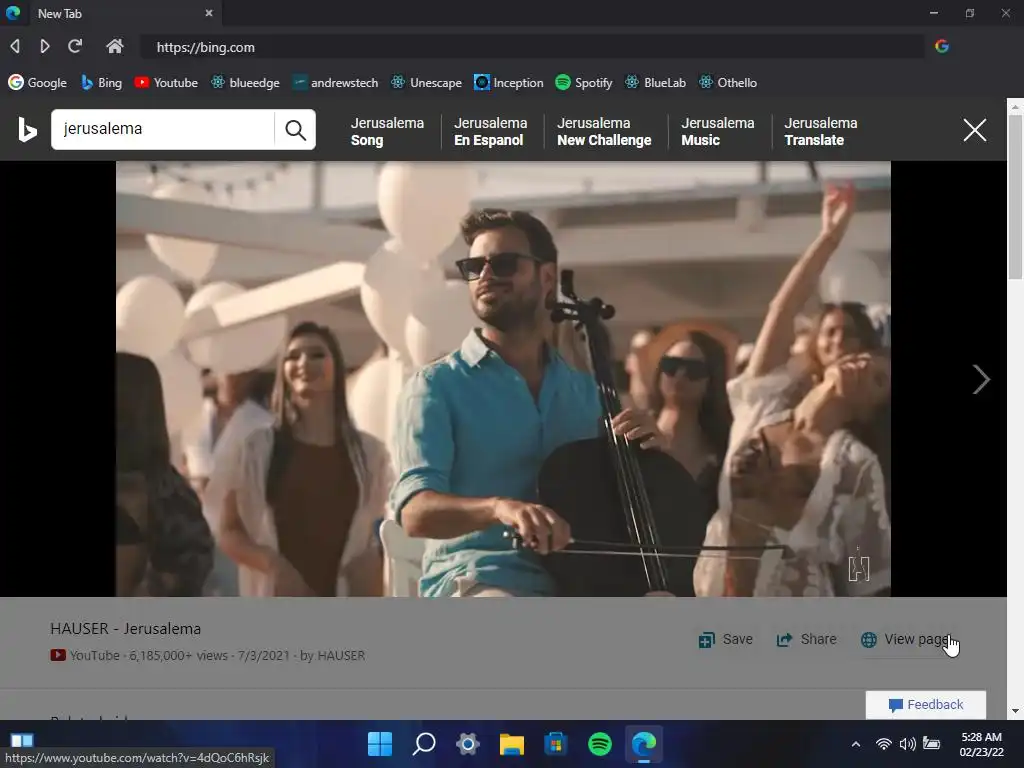Image resolution: width=1024 pixels, height=768 pixels.
Task: Open Spotify from the taskbar
Action: click(600, 743)
